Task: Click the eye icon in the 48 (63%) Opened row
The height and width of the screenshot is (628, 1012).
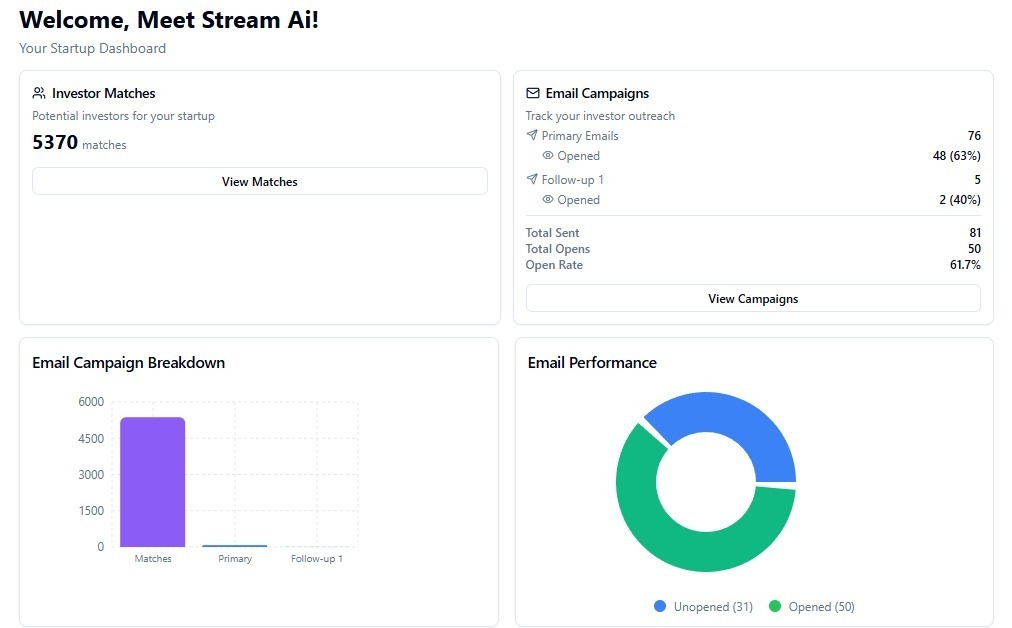Action: pos(547,155)
